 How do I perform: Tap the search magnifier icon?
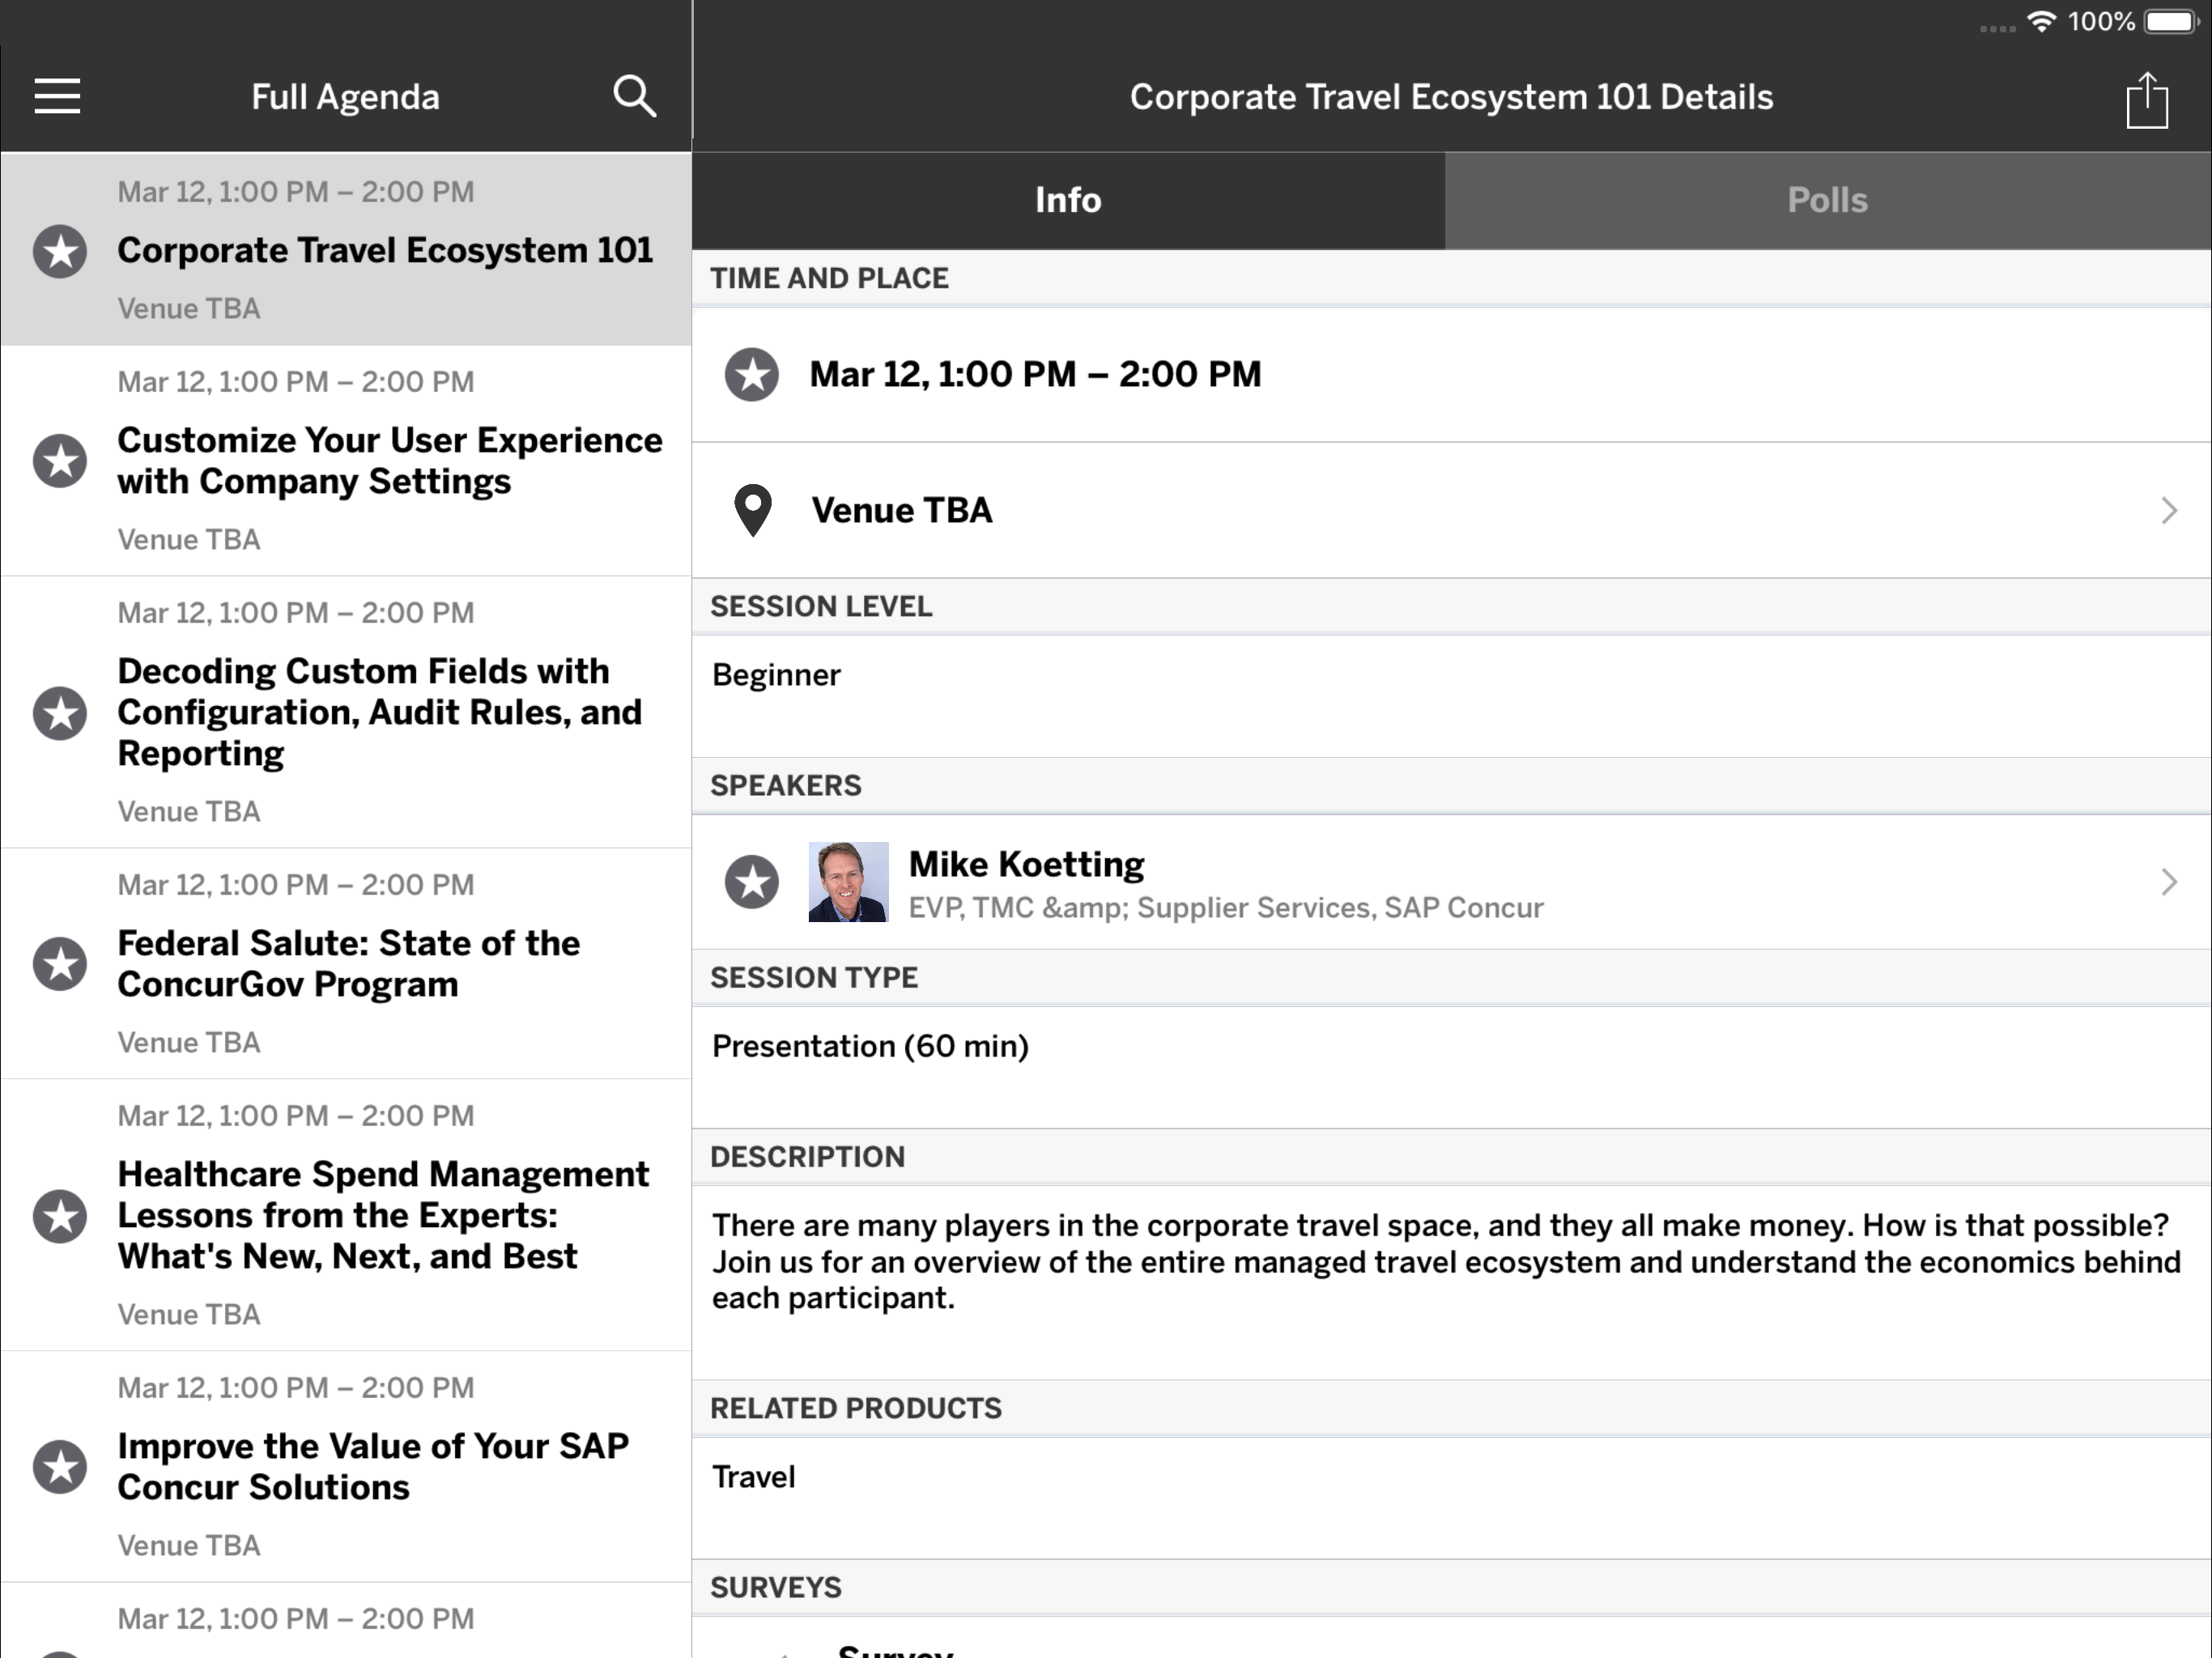(x=634, y=97)
